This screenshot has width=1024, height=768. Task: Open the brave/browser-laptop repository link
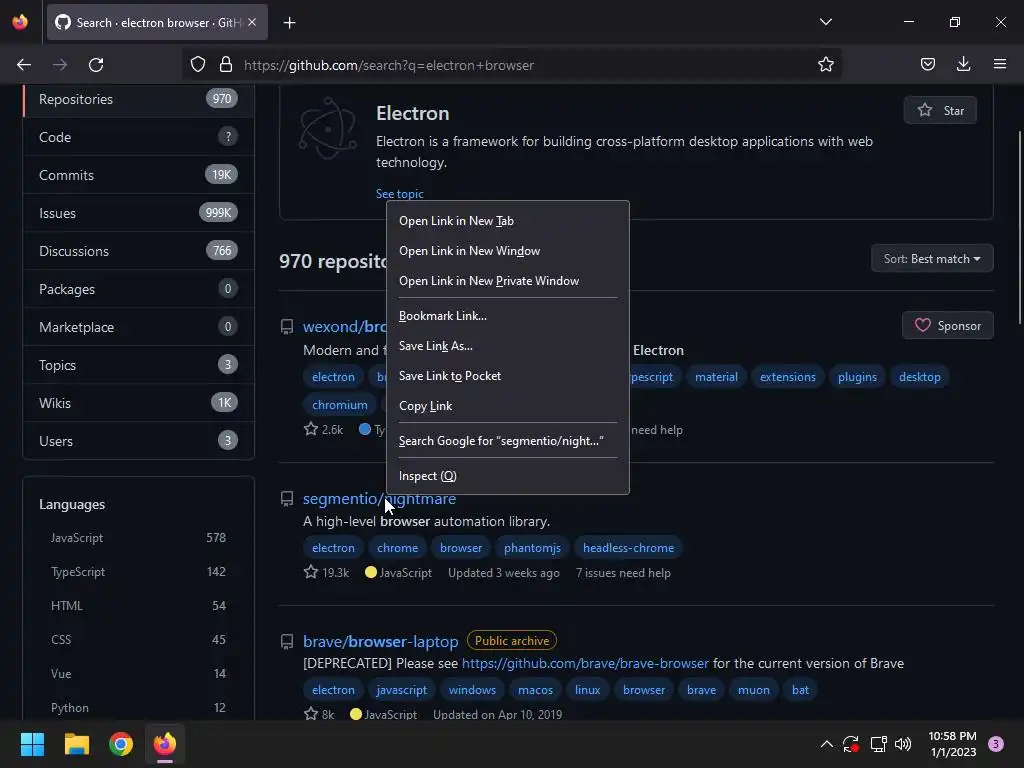pos(381,641)
